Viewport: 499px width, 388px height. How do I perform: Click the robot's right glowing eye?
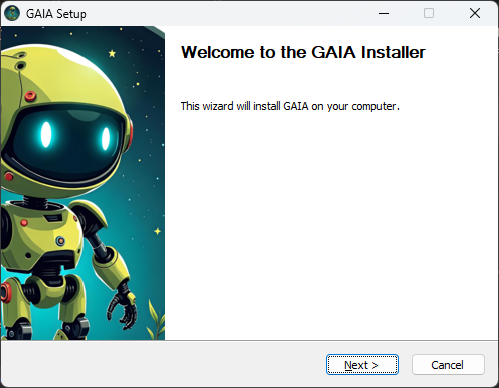[106, 138]
